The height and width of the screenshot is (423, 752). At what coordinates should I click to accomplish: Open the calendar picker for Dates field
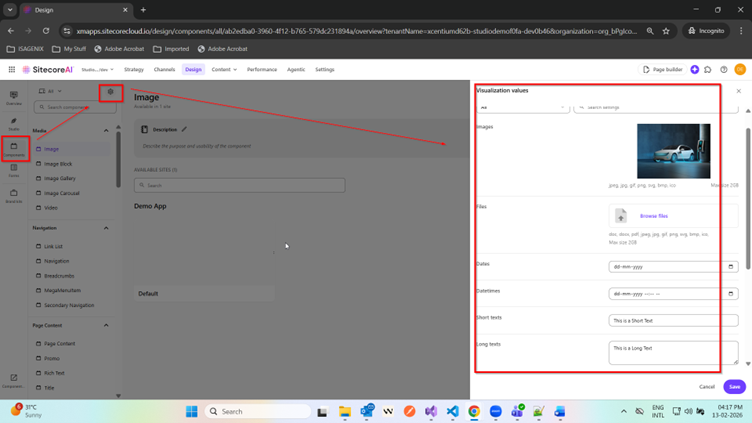(x=731, y=267)
